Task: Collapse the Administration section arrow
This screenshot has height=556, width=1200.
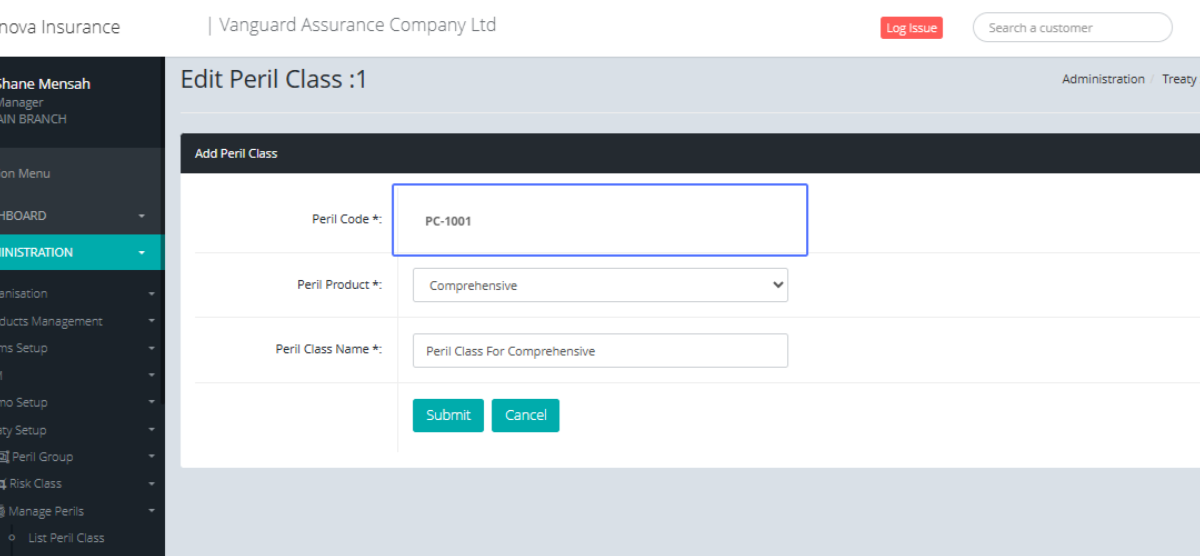Action: click(142, 253)
